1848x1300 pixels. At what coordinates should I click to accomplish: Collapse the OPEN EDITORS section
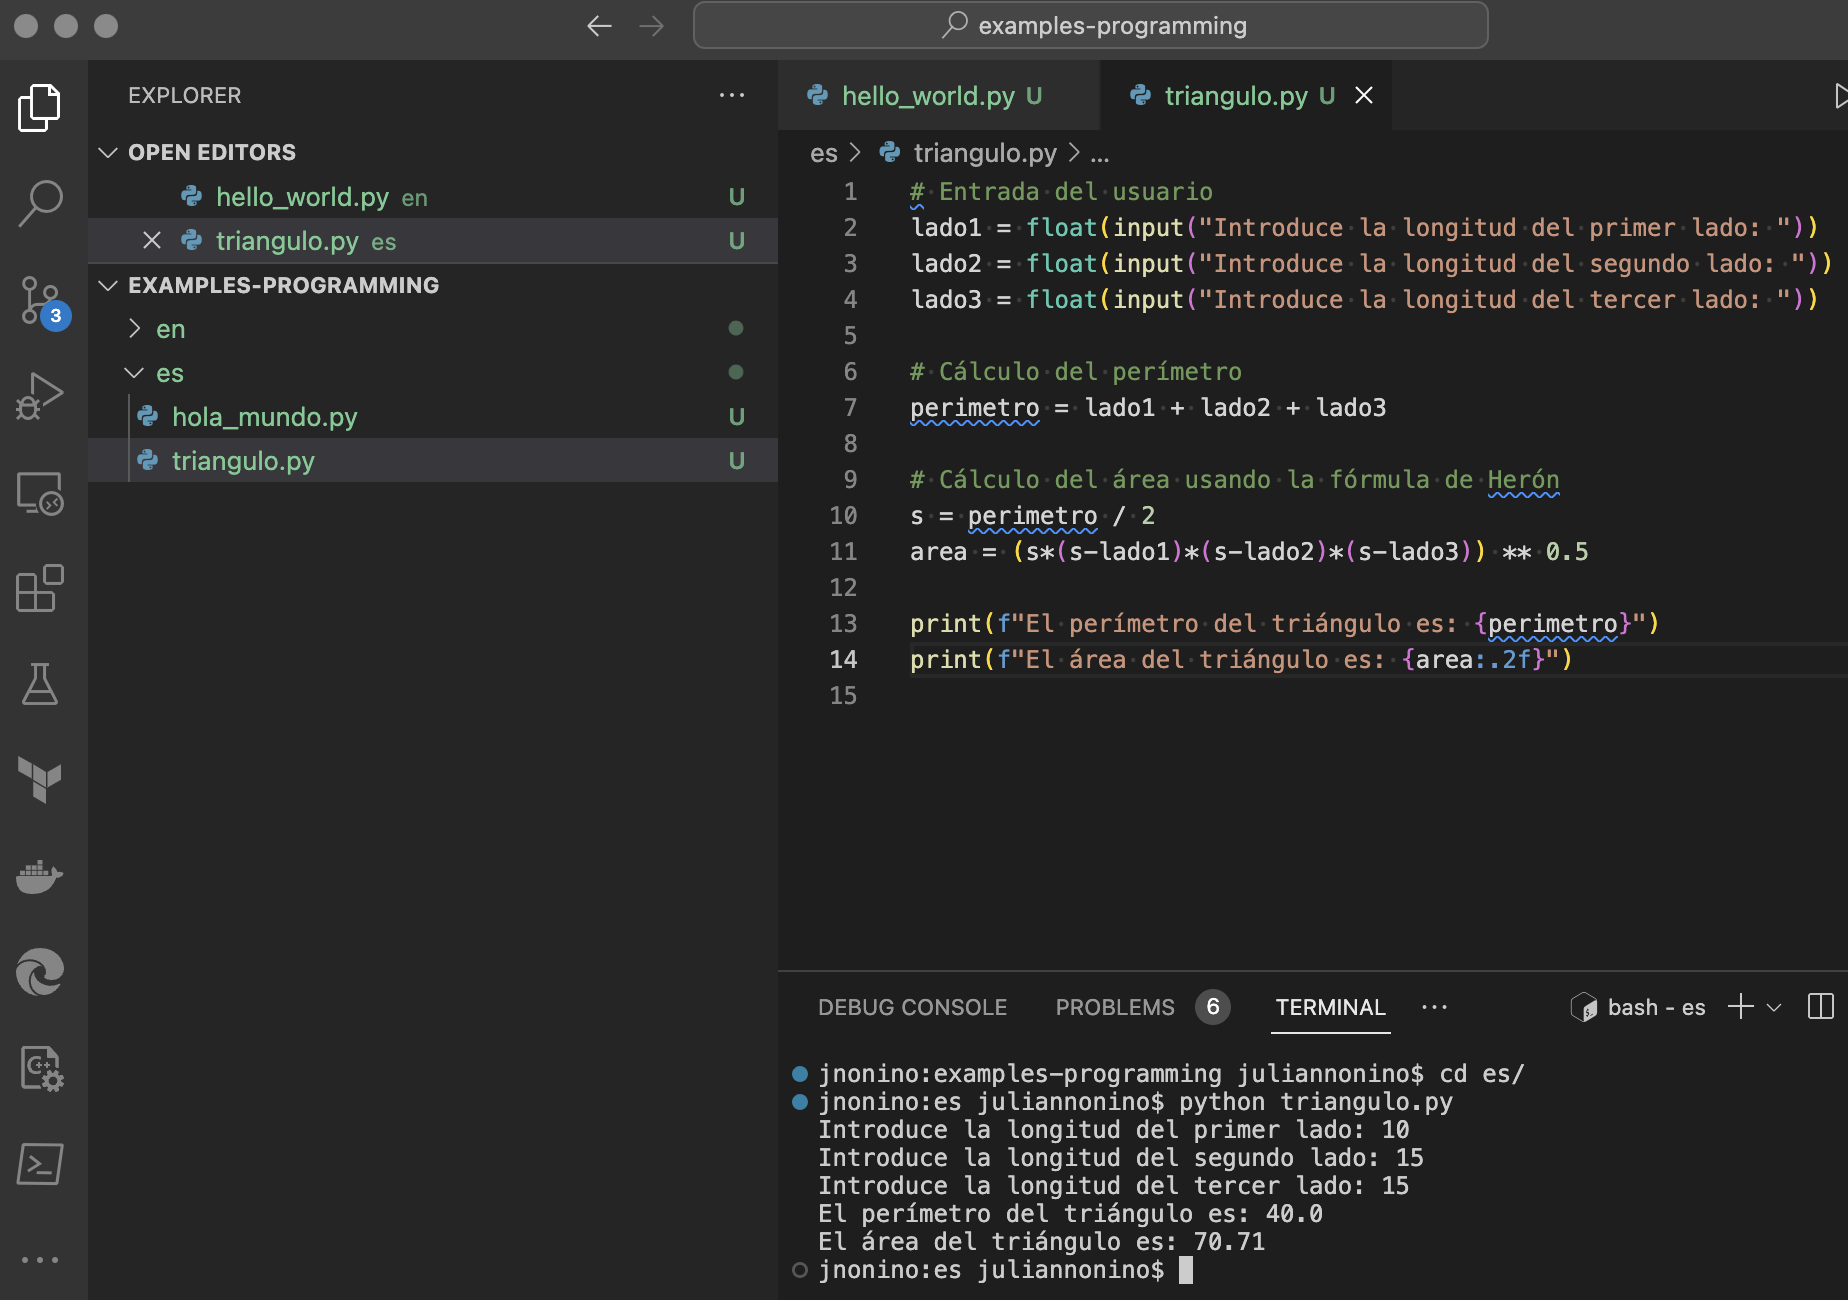point(211,152)
